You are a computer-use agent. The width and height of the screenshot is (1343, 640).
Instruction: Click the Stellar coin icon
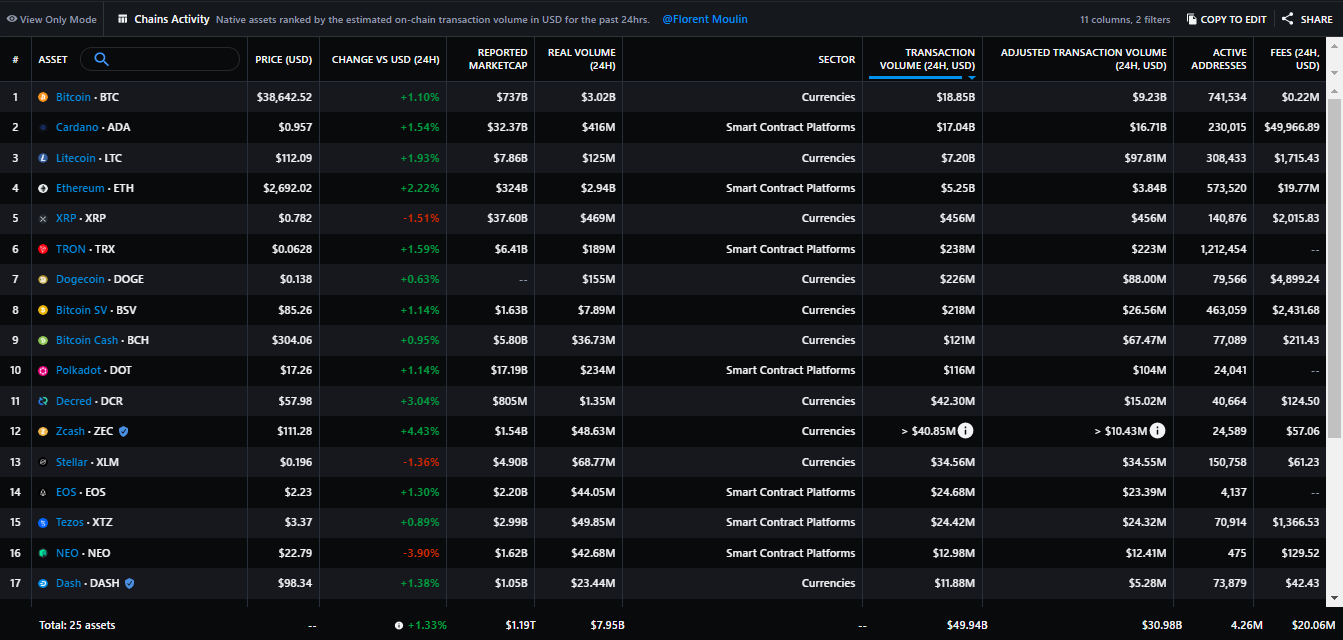point(43,462)
